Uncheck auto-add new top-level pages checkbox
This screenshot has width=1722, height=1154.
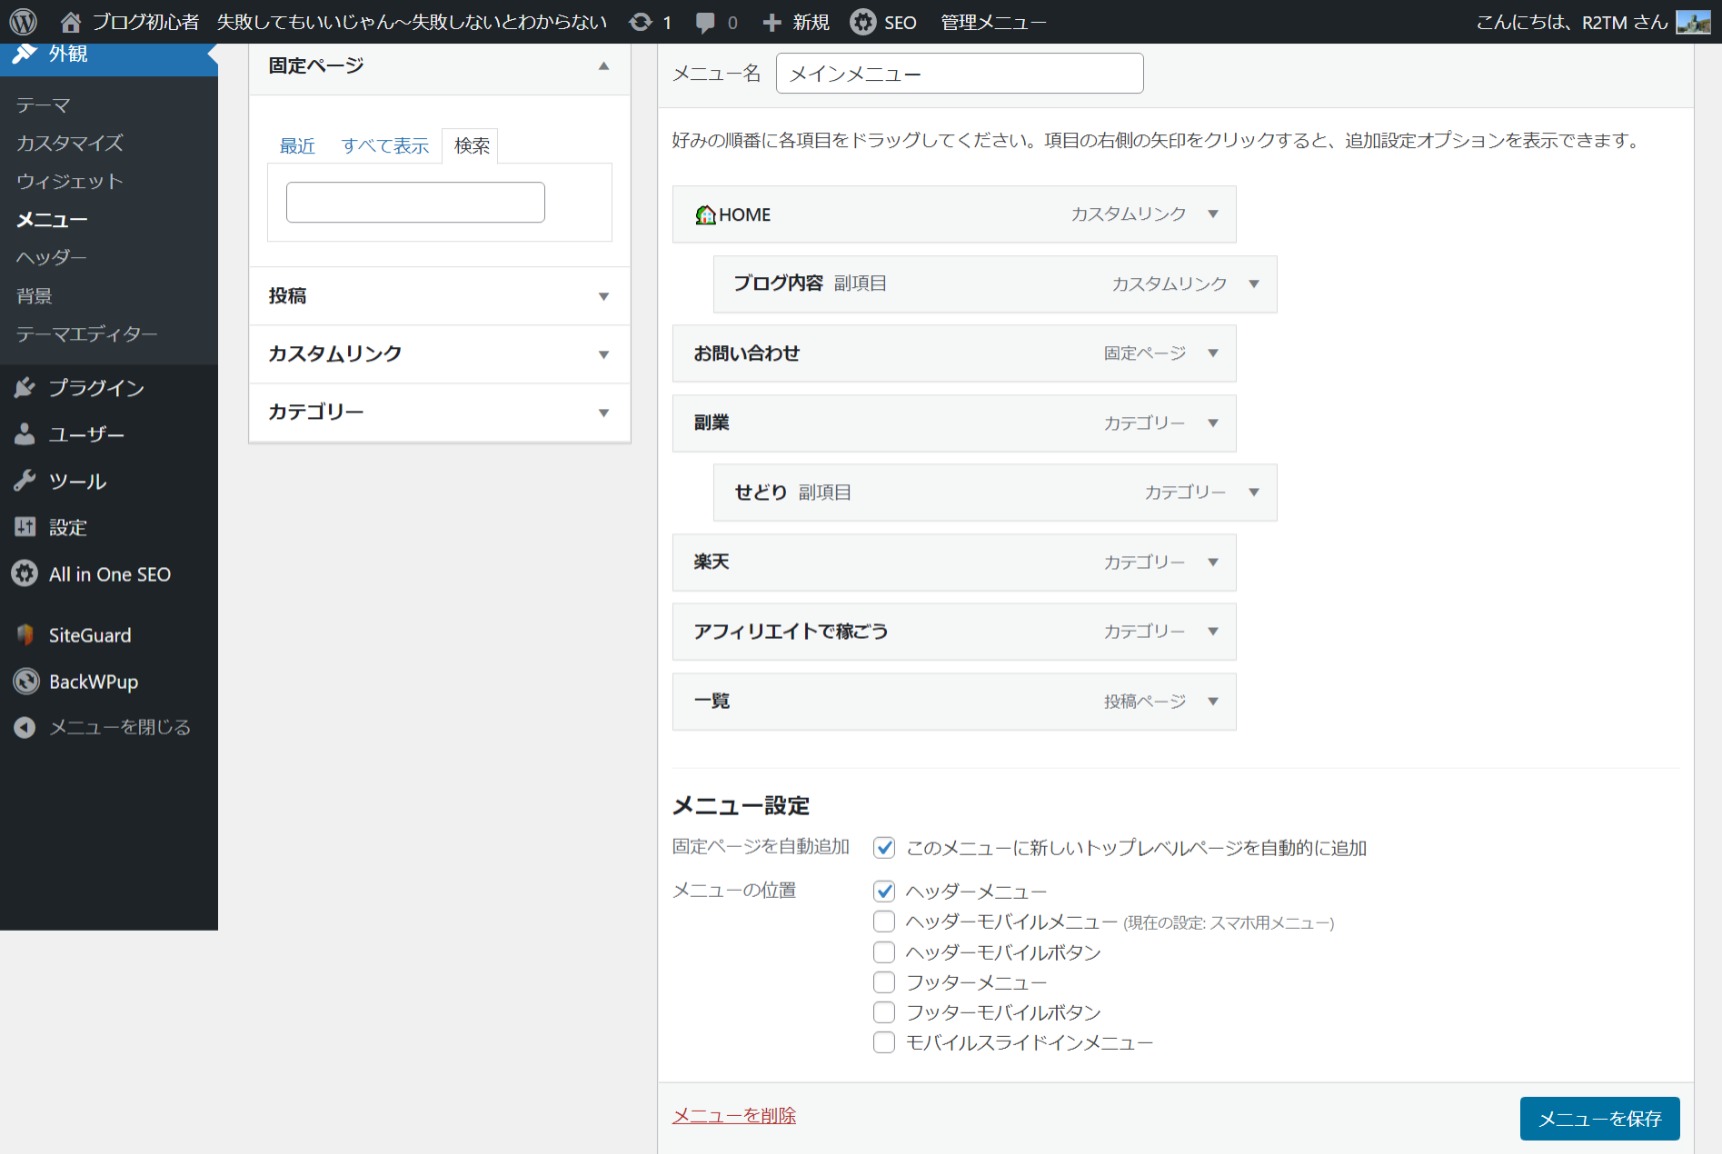tap(884, 848)
